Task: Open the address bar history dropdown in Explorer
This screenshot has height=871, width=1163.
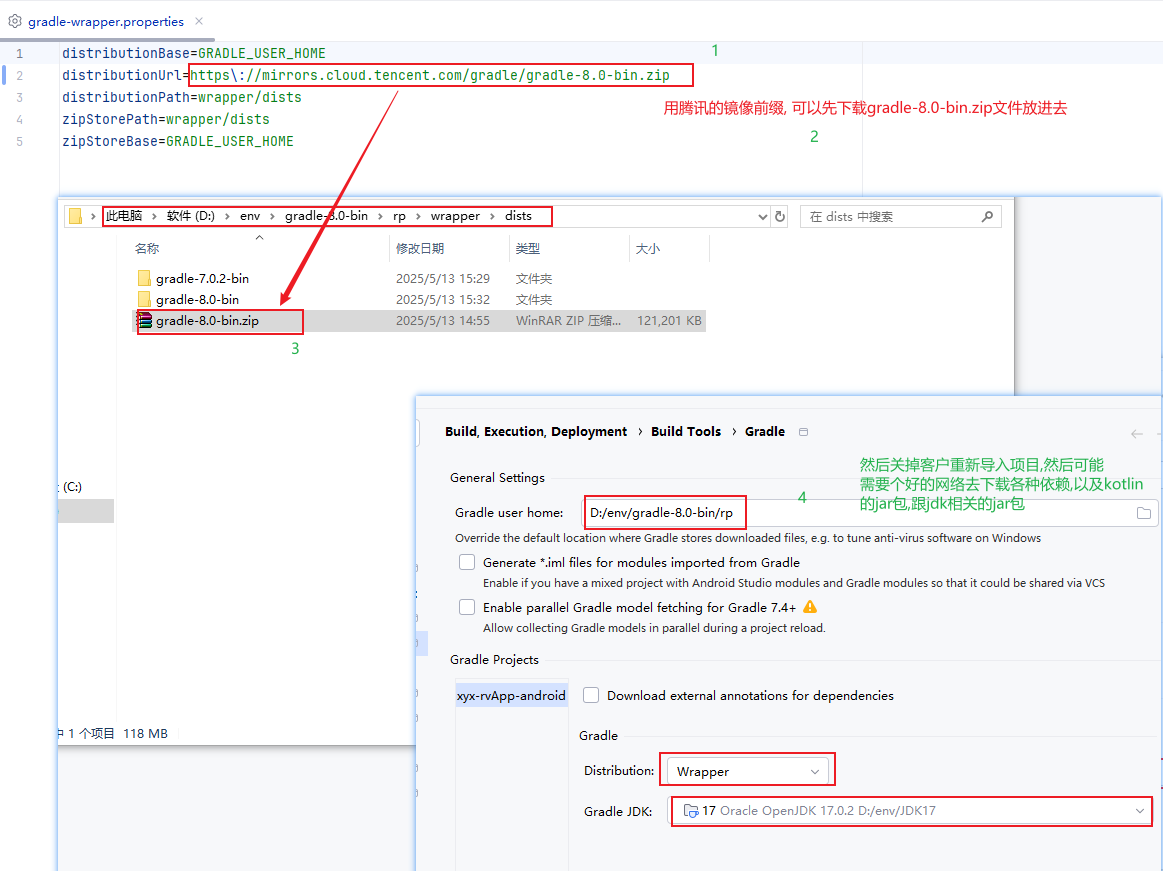Action: pyautogui.click(x=762, y=217)
